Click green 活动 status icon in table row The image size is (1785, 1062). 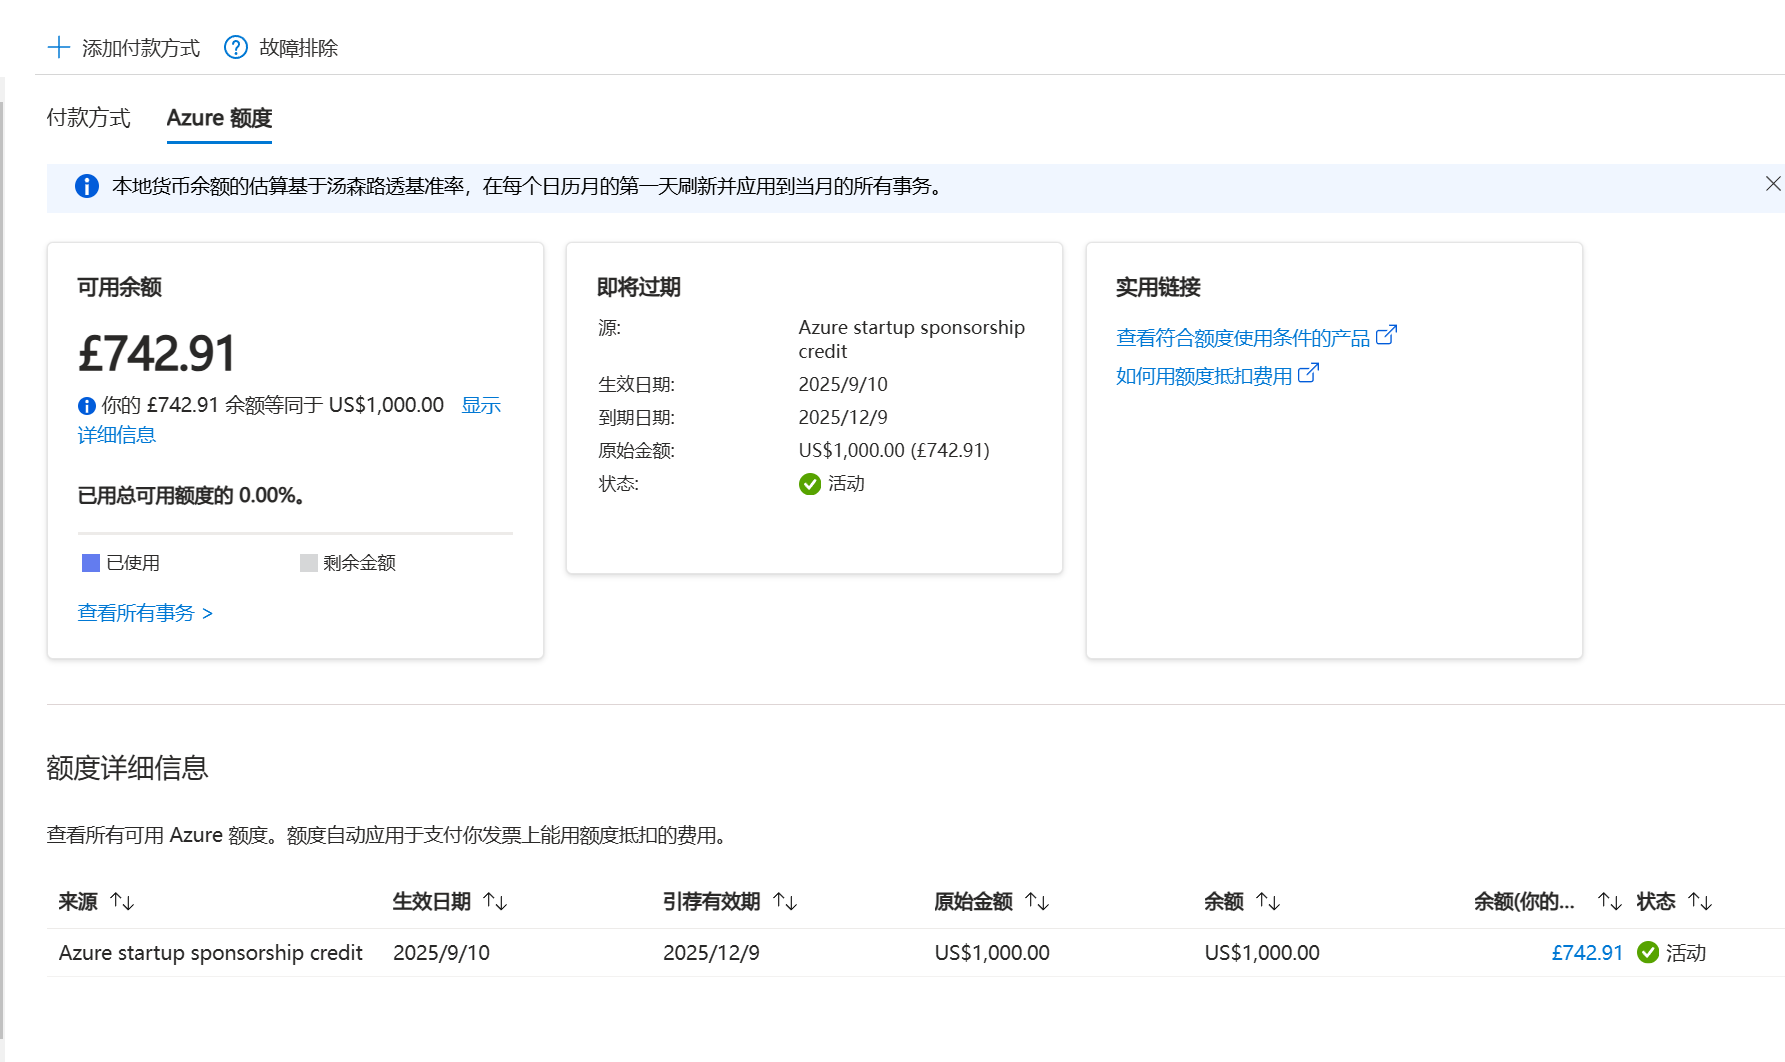[x=1648, y=953]
